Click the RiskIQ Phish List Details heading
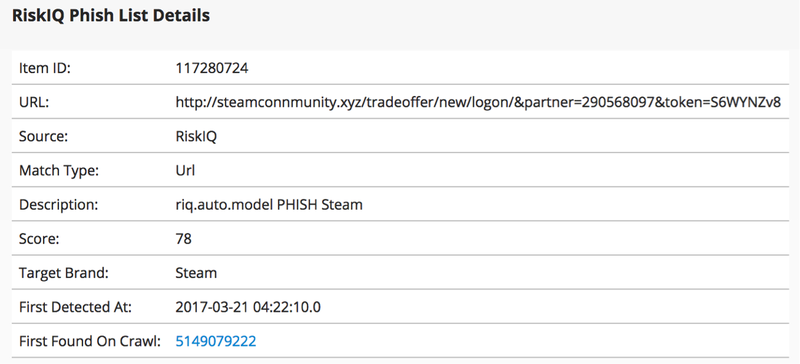 (111, 15)
